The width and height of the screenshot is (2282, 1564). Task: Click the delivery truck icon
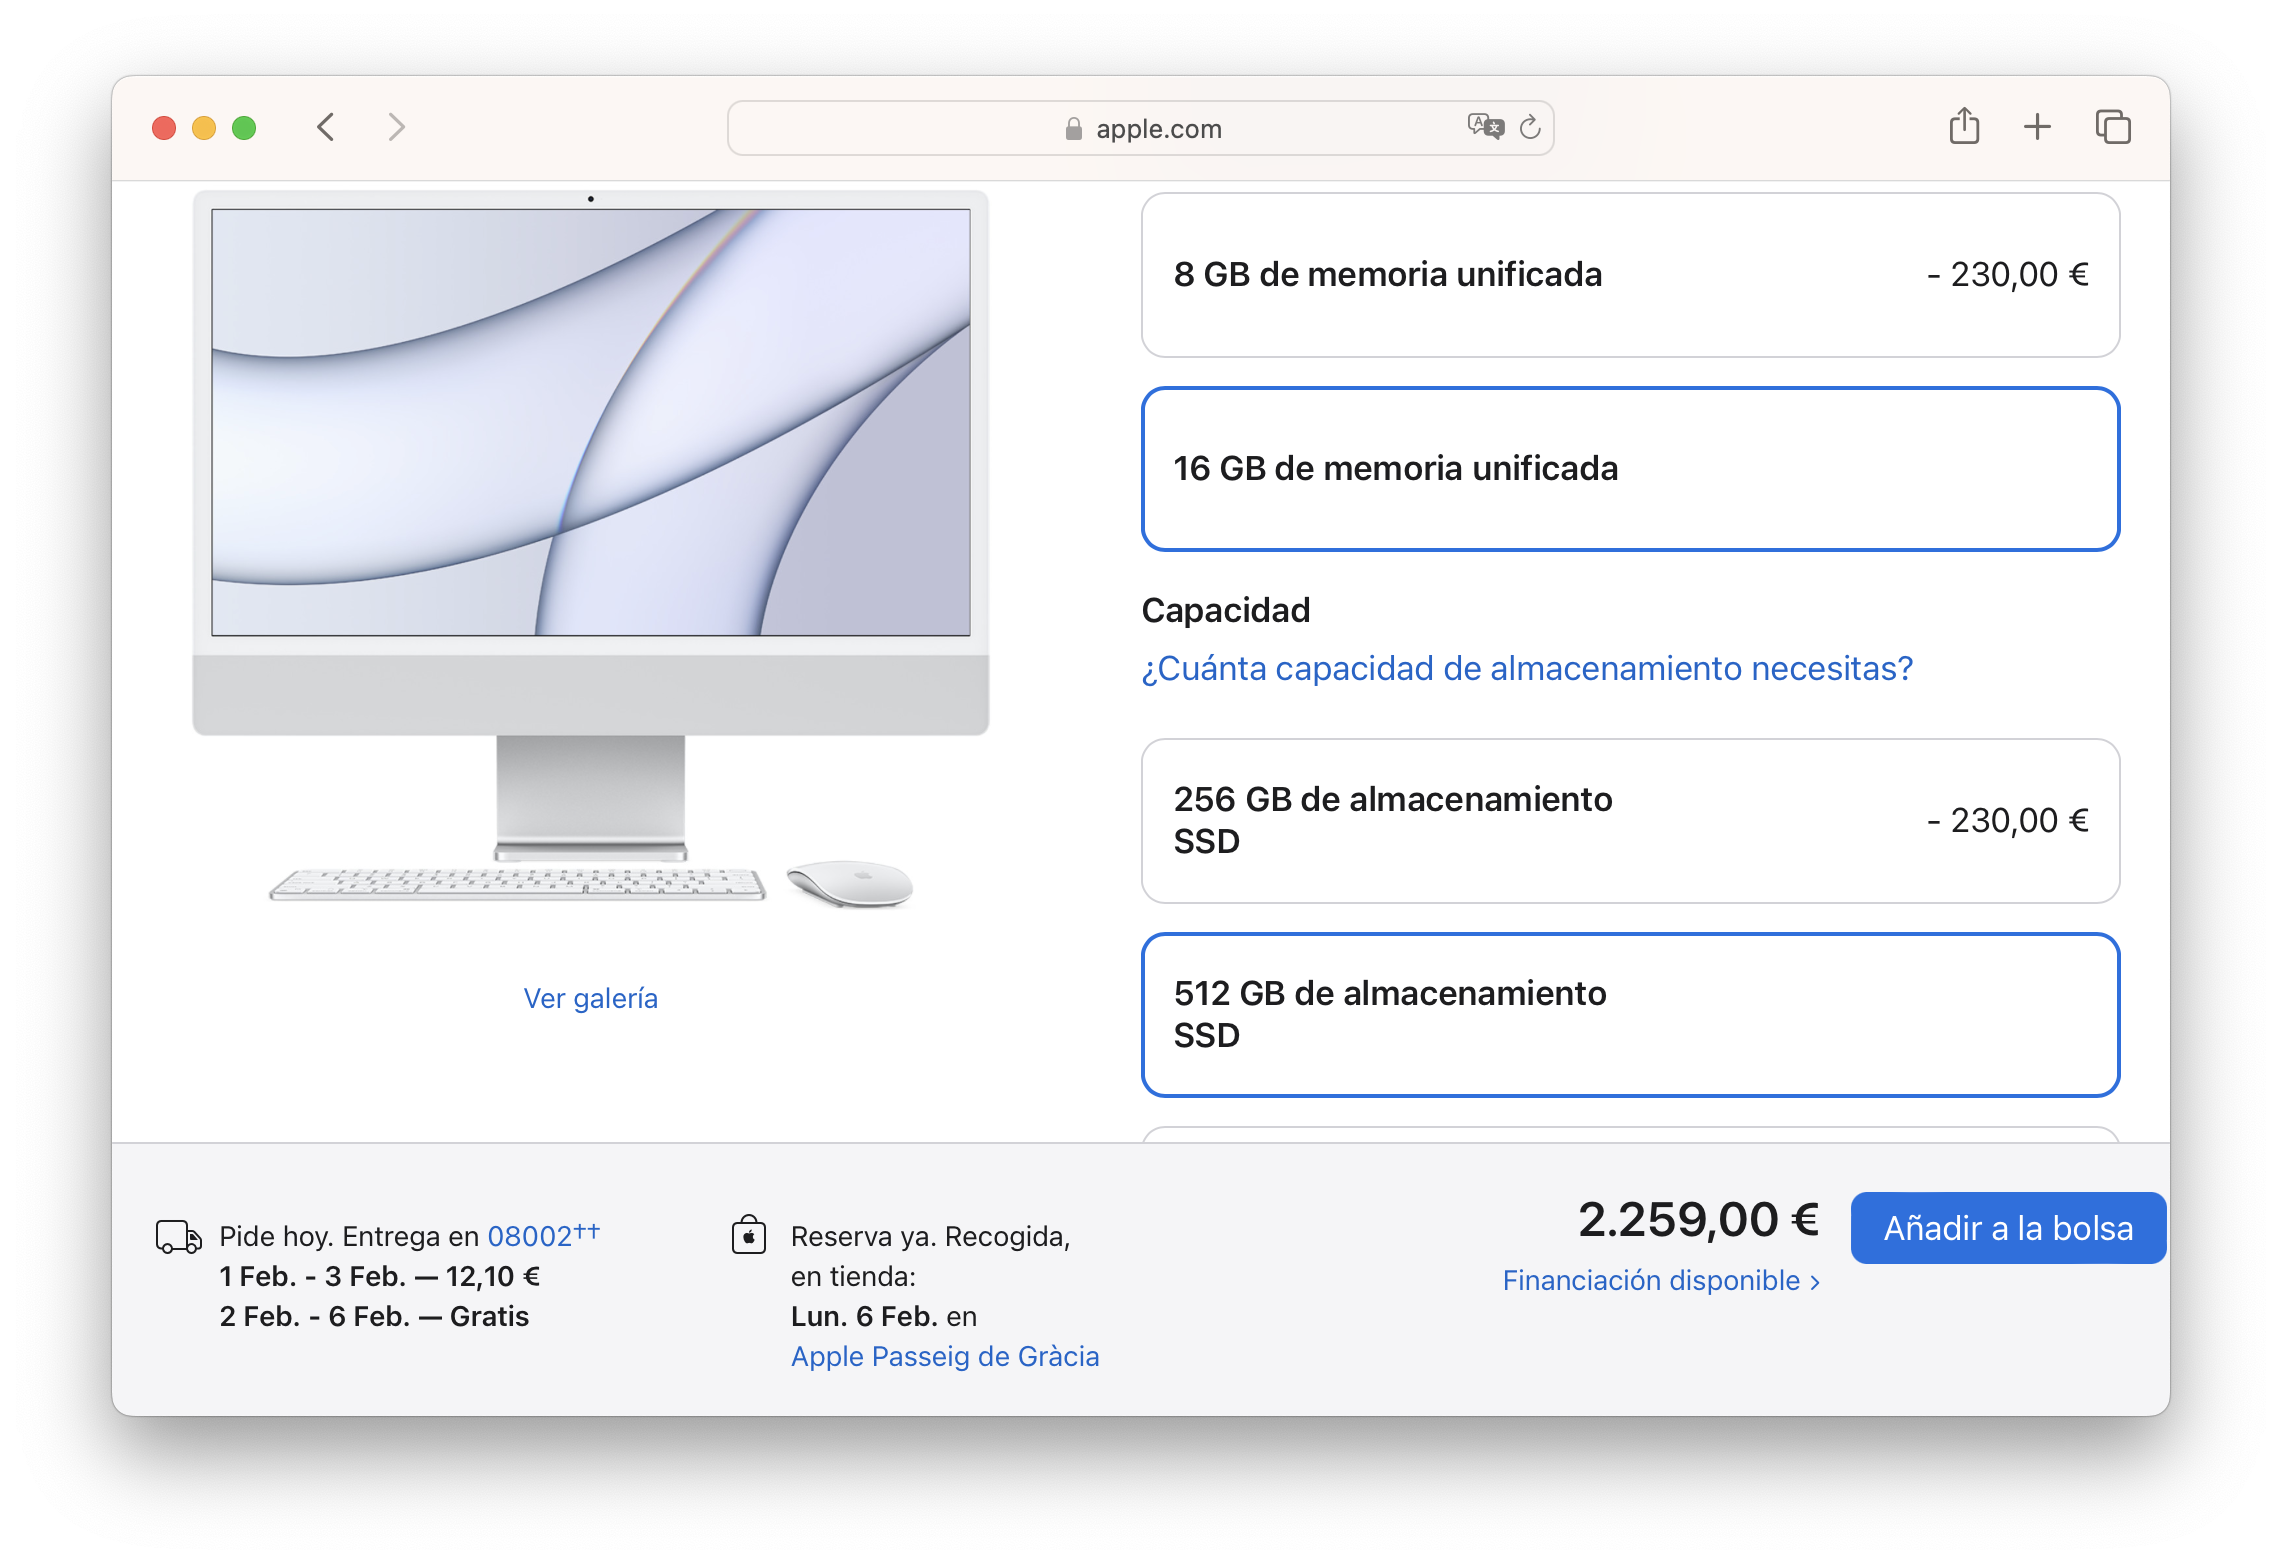178,1237
